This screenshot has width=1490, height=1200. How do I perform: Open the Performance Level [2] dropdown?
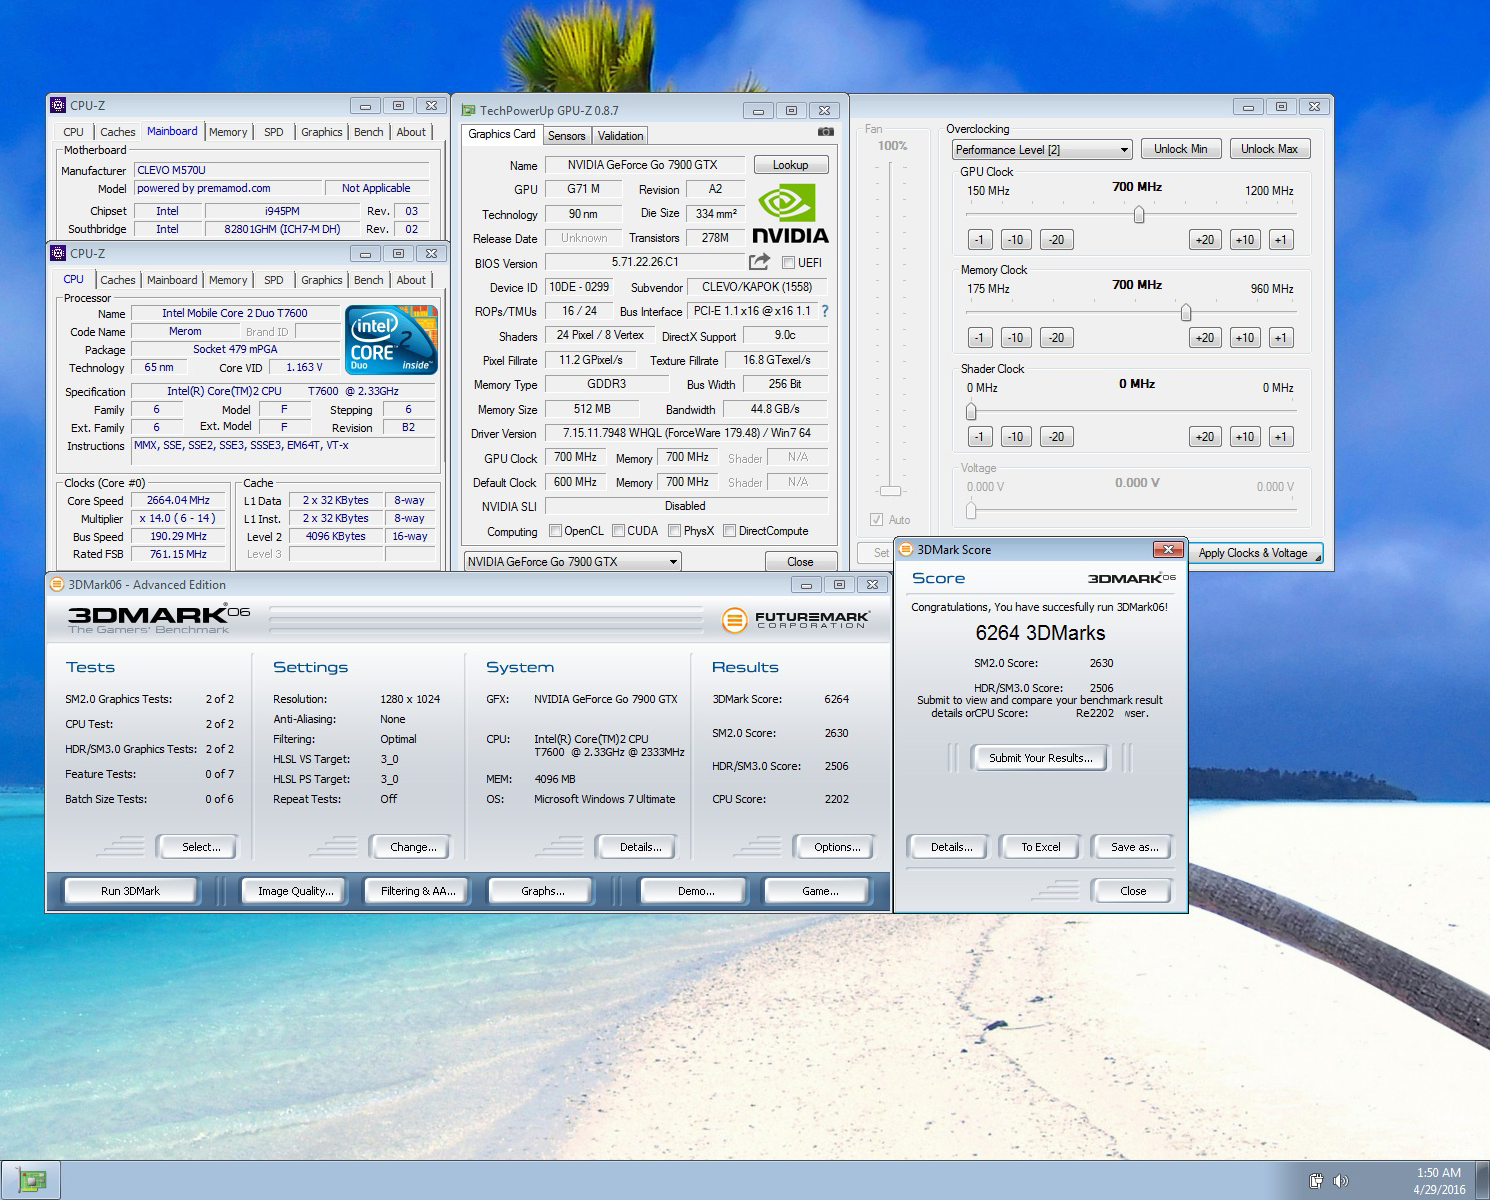click(x=1042, y=150)
